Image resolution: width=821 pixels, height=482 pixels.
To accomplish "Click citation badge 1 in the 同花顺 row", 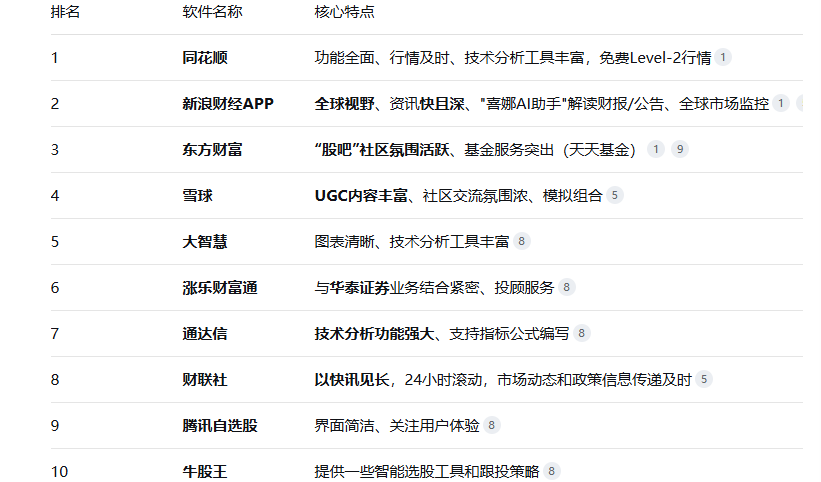I will pyautogui.click(x=723, y=58).
